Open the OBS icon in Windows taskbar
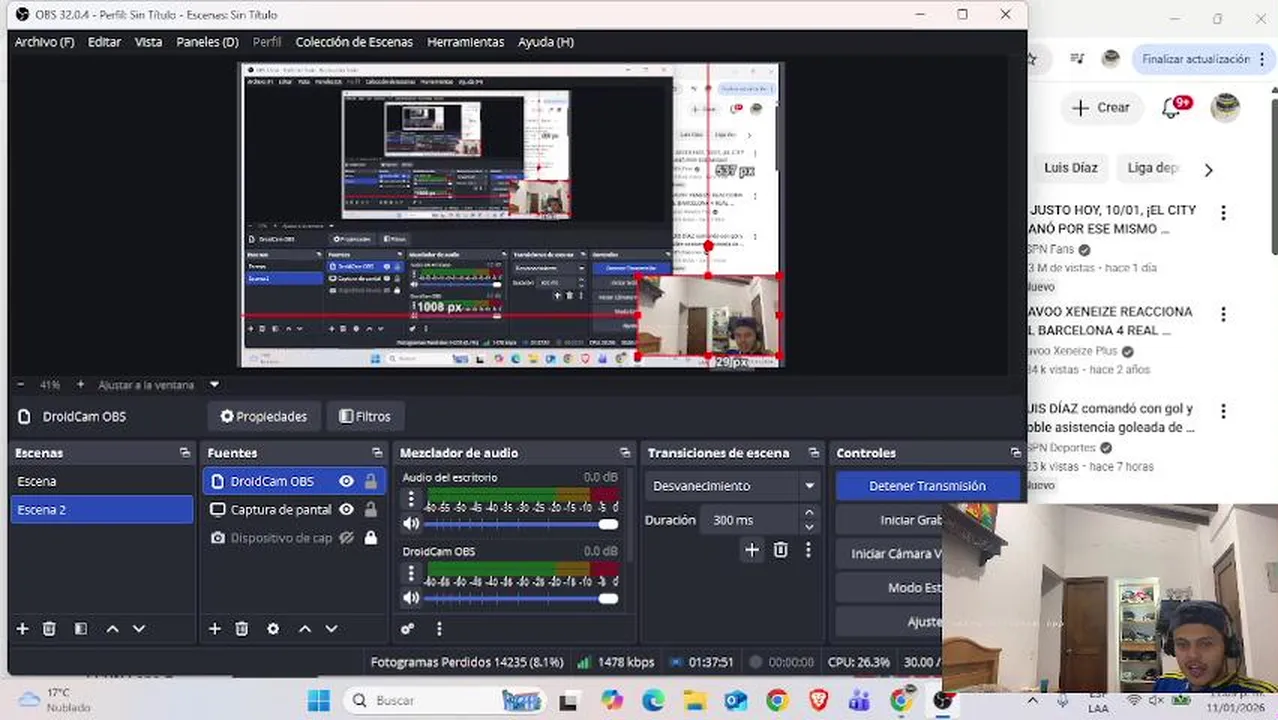 943,700
